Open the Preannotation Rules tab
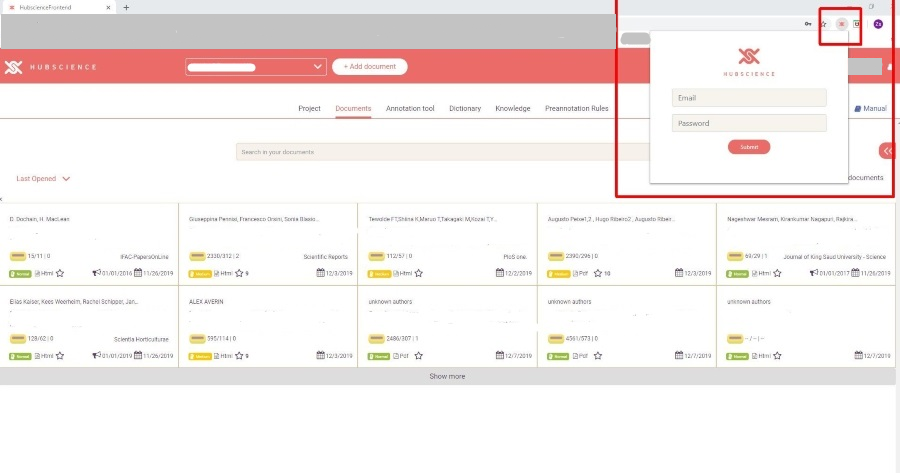Image resolution: width=900 pixels, height=473 pixels. tap(576, 108)
